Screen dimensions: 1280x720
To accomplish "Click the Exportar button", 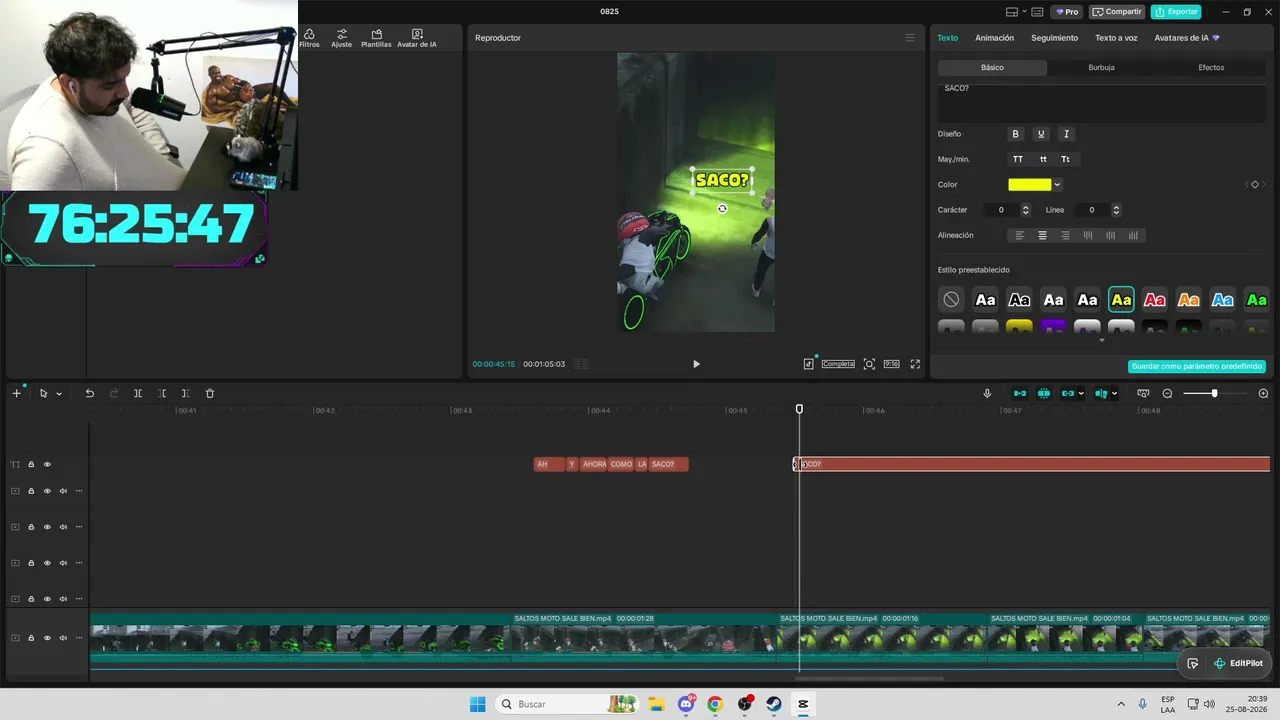I will click(x=1176, y=12).
